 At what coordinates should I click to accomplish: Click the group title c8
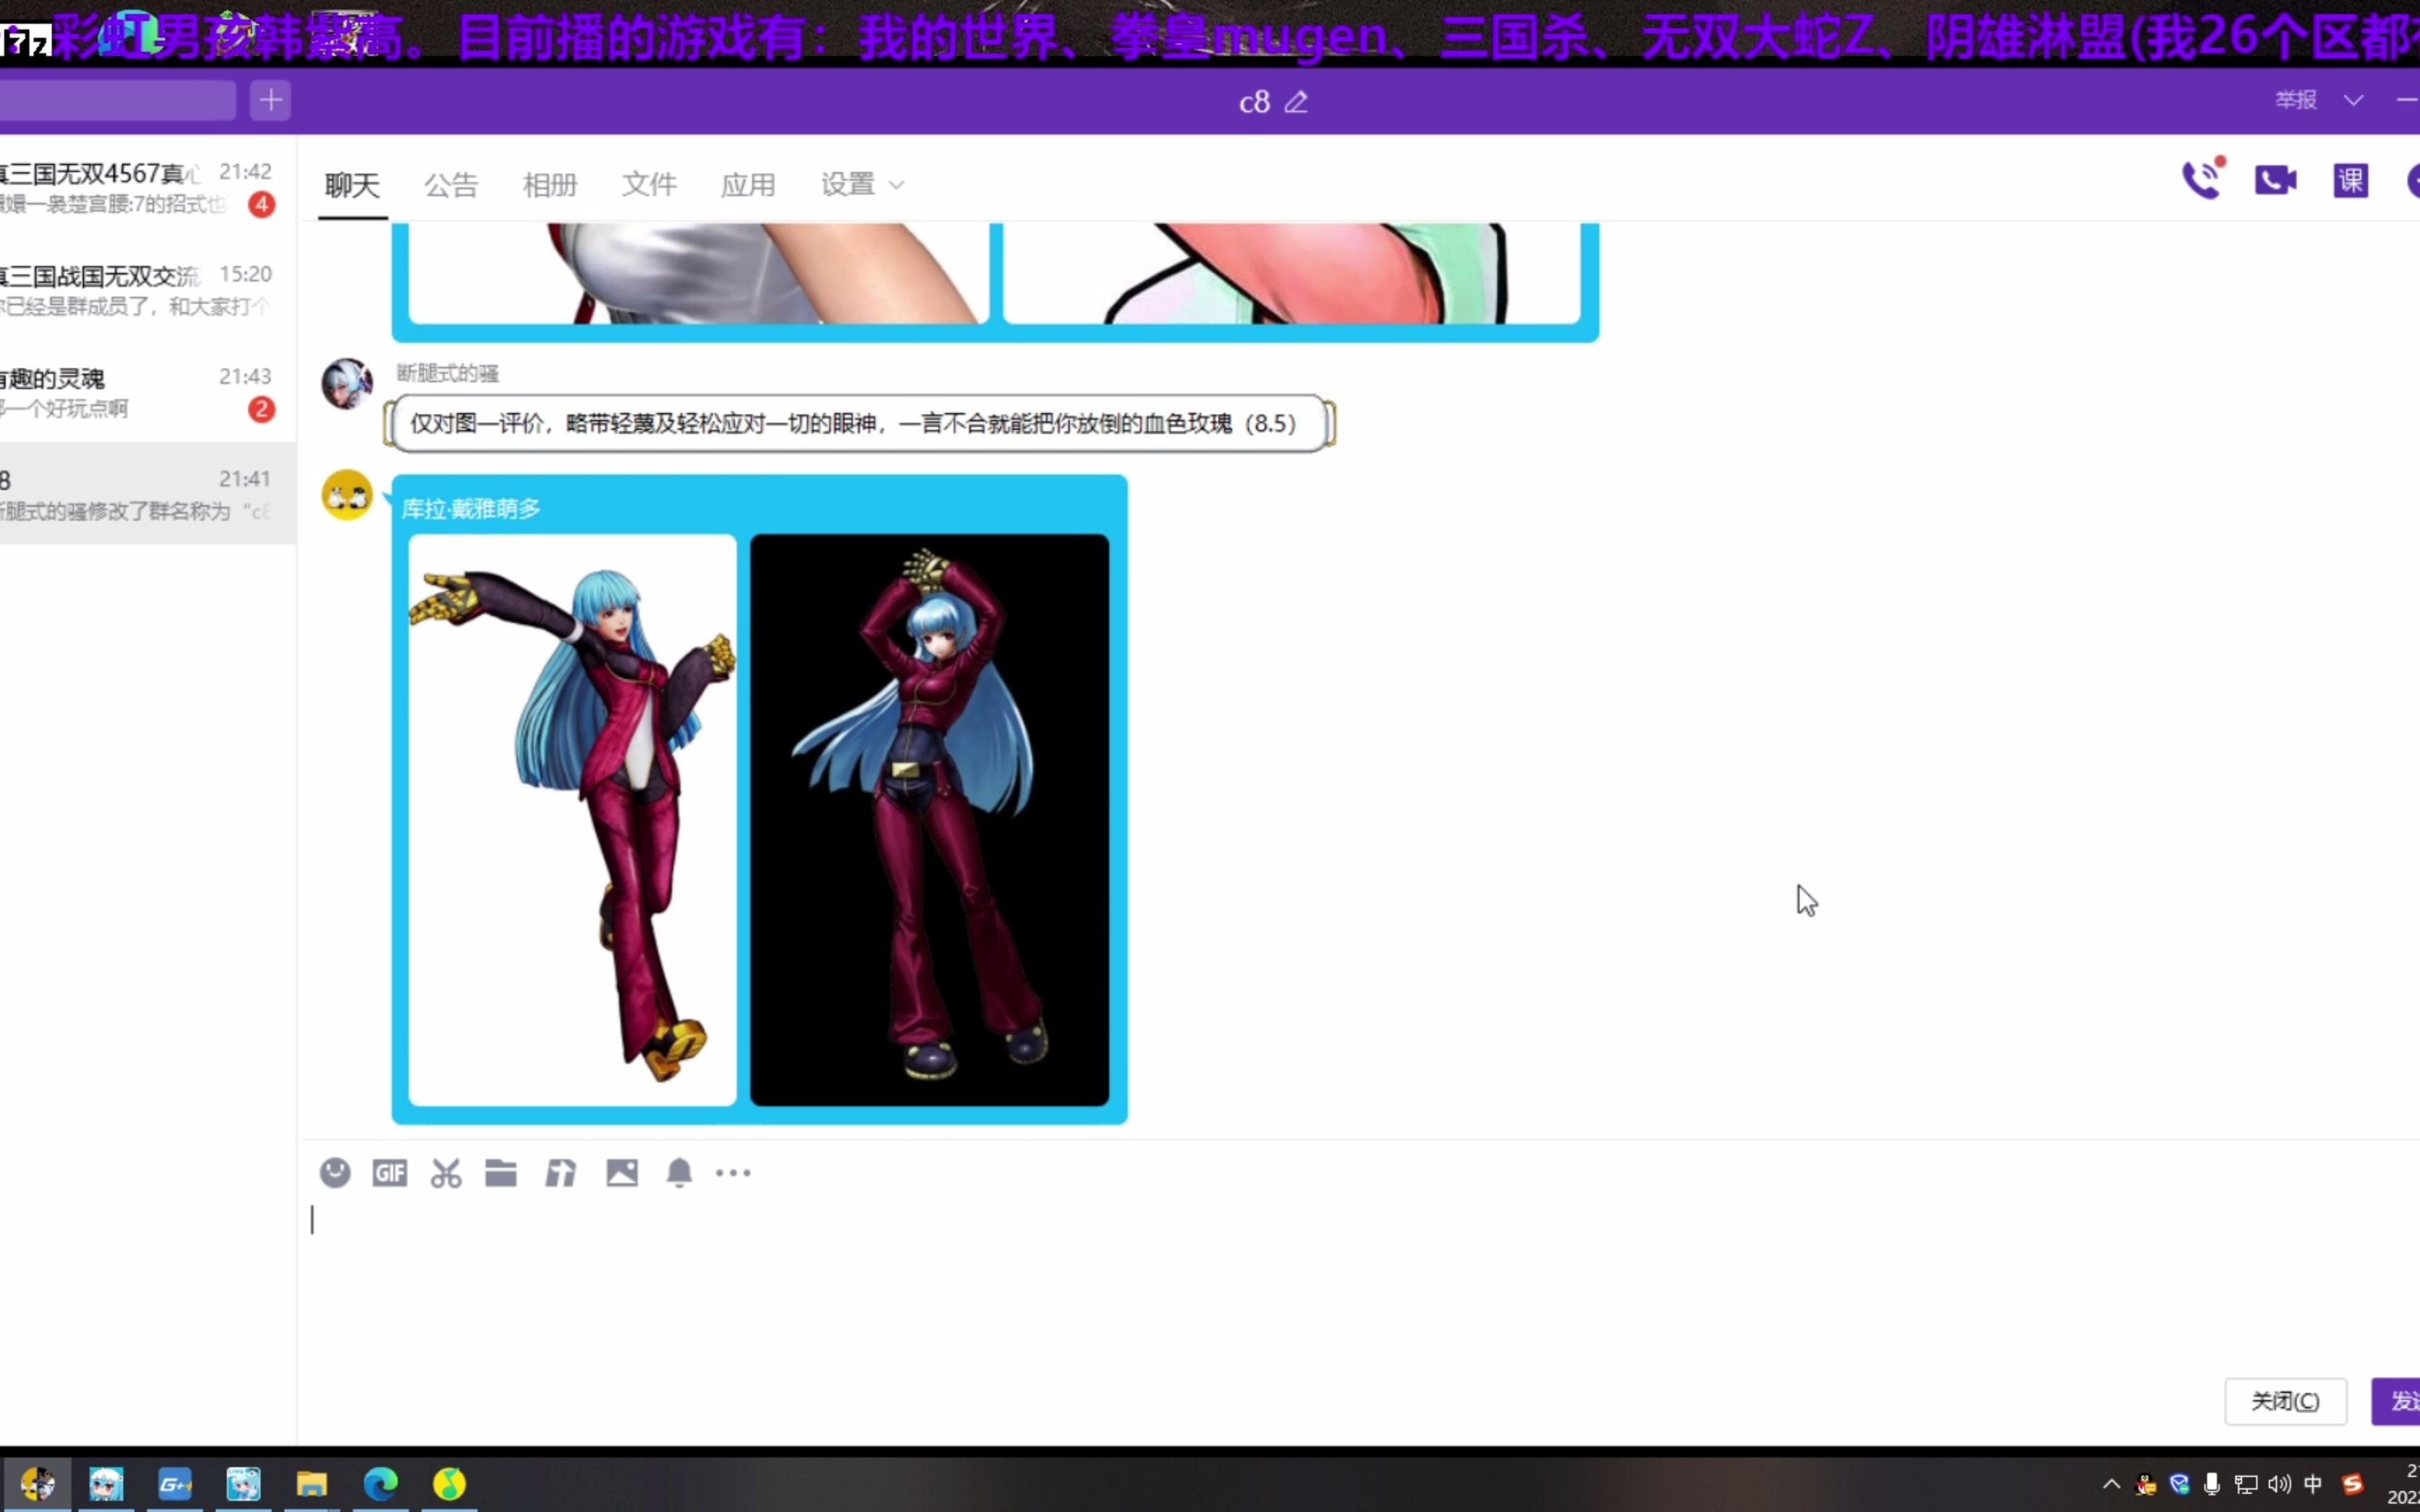point(1254,102)
